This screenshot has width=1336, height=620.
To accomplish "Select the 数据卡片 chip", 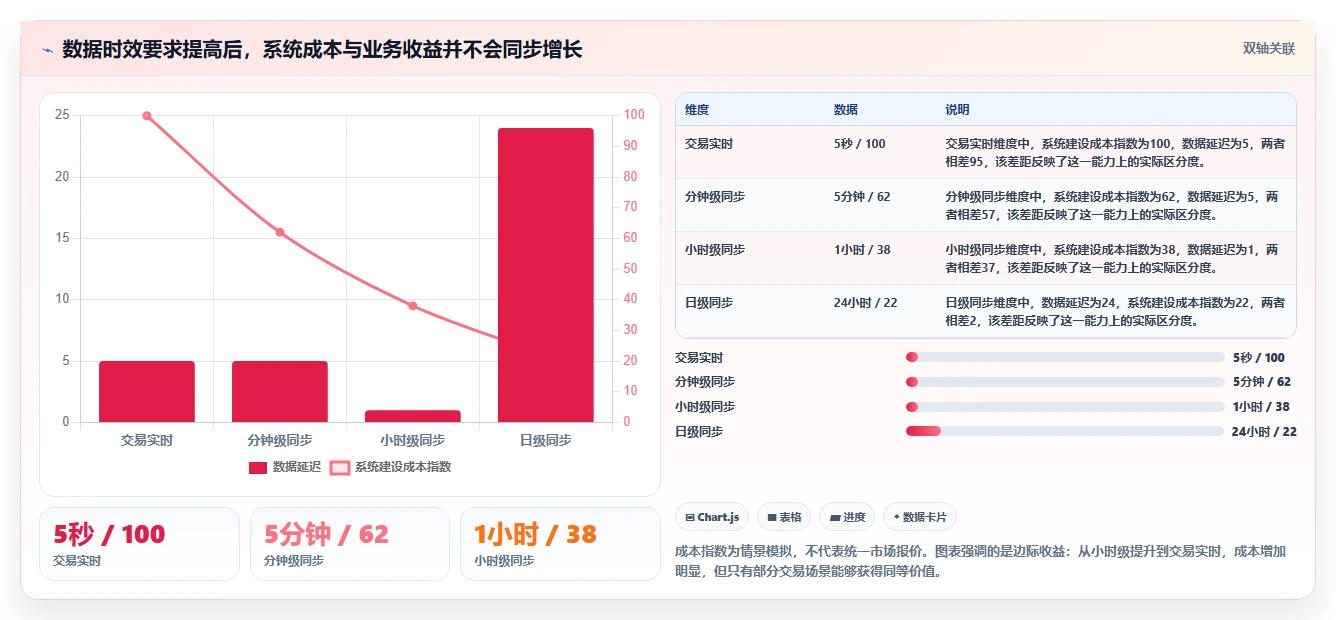I will pyautogui.click(x=919, y=517).
